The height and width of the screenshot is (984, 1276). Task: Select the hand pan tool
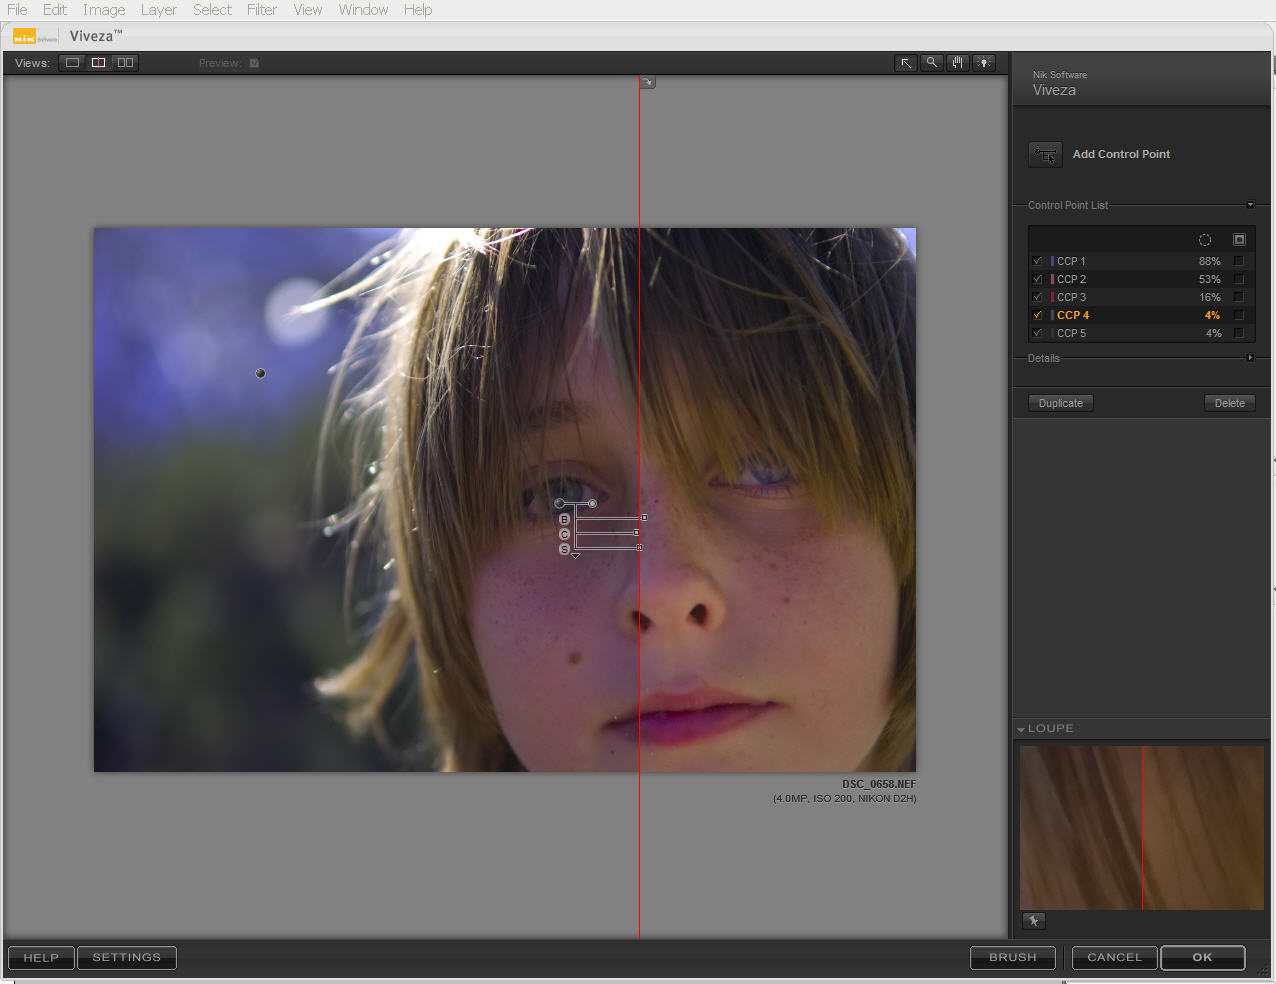click(x=958, y=63)
